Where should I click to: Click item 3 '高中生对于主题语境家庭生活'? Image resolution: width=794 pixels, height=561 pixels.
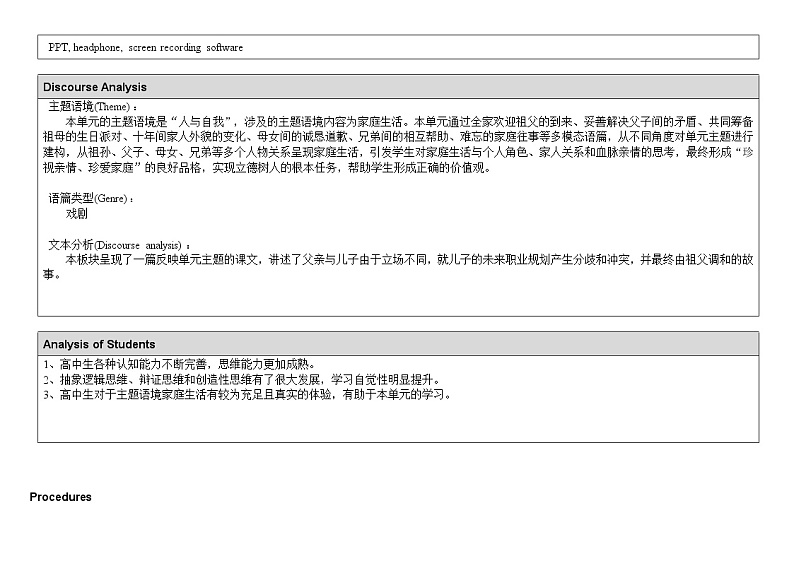click(x=248, y=394)
